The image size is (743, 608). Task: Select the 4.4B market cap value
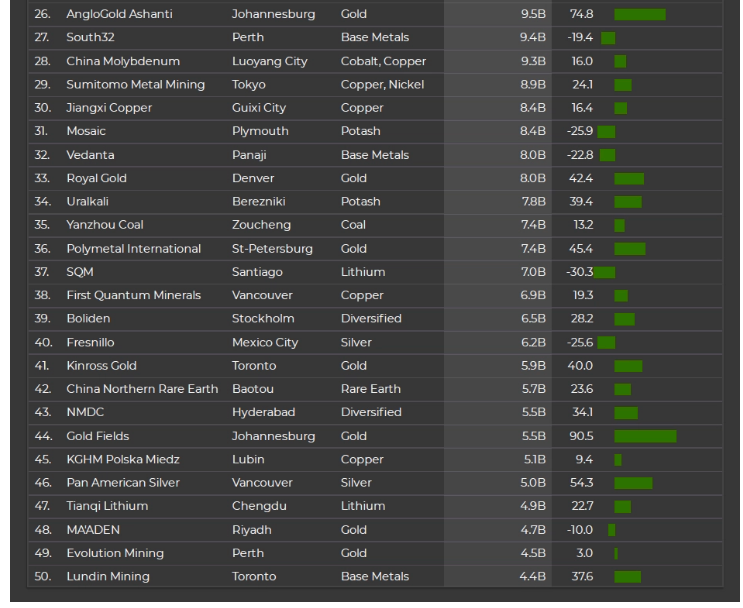(x=533, y=577)
